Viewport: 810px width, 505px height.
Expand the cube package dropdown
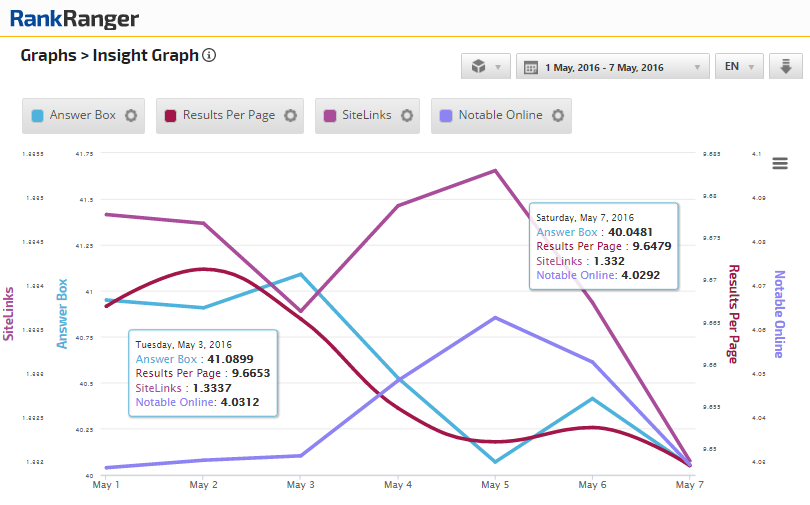[x=486, y=67]
